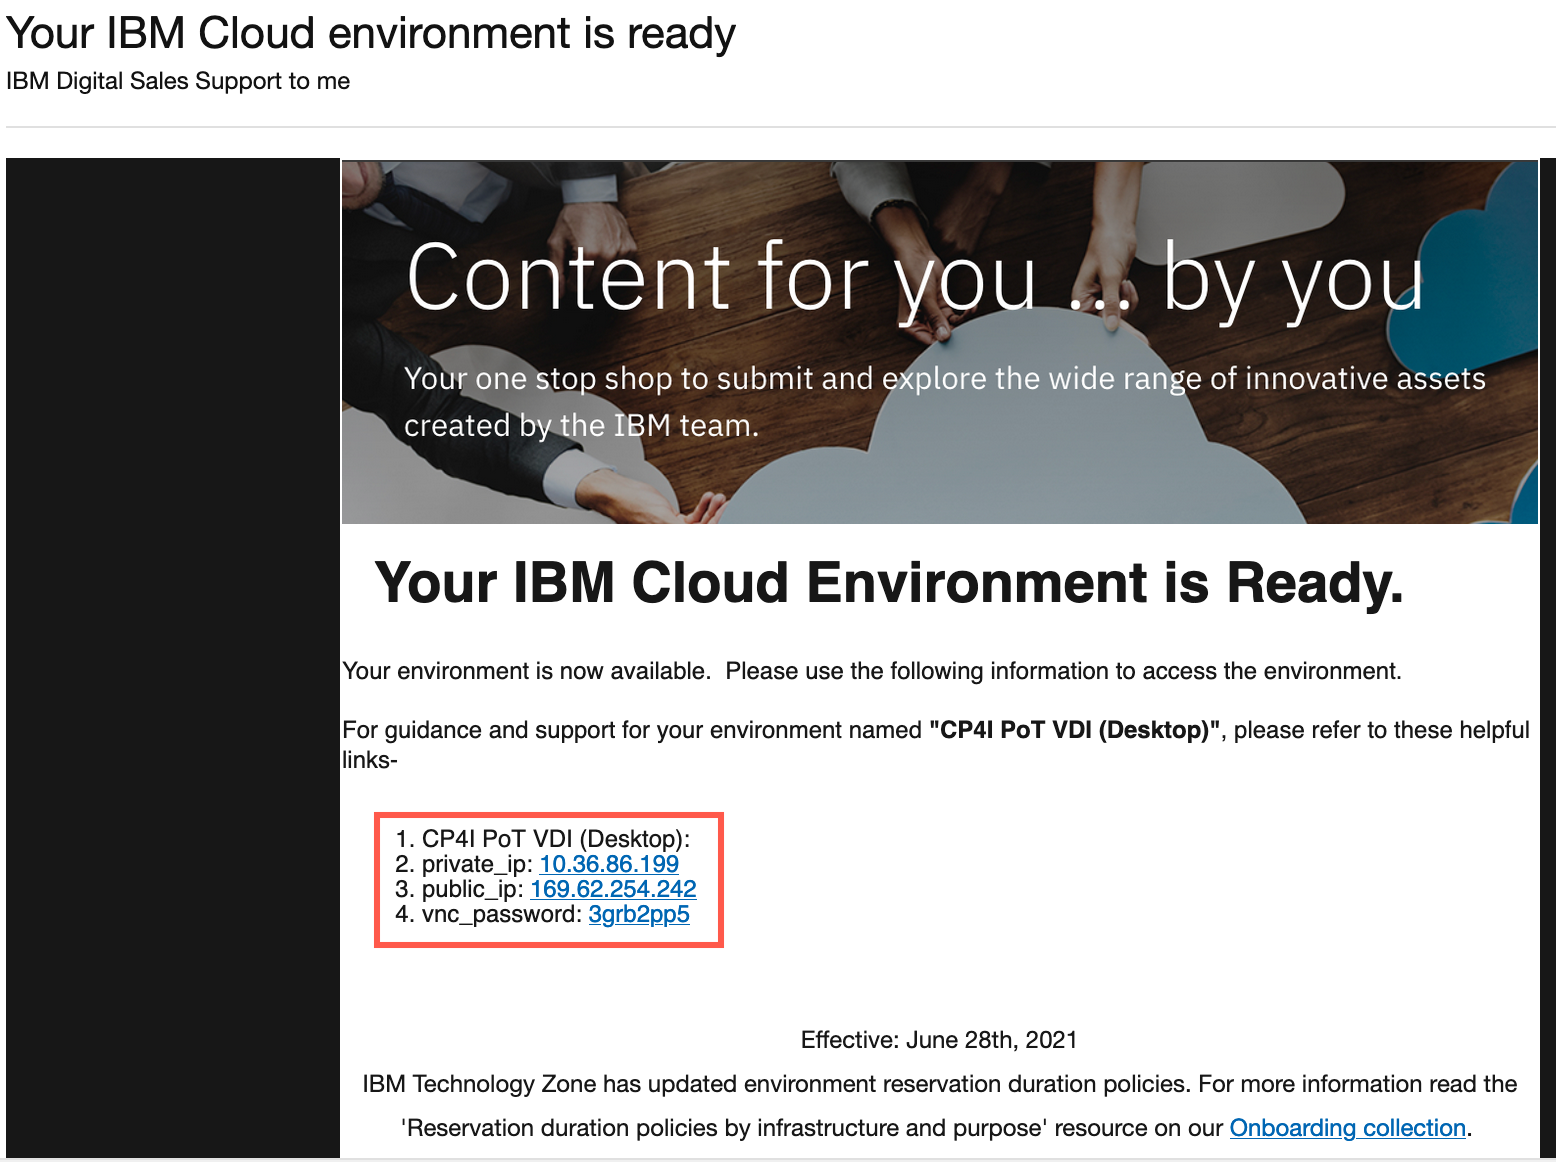Click the list item 'CP4I PoT VDI (Desktop):'
The width and height of the screenshot is (1556, 1162).
pyautogui.click(x=556, y=839)
